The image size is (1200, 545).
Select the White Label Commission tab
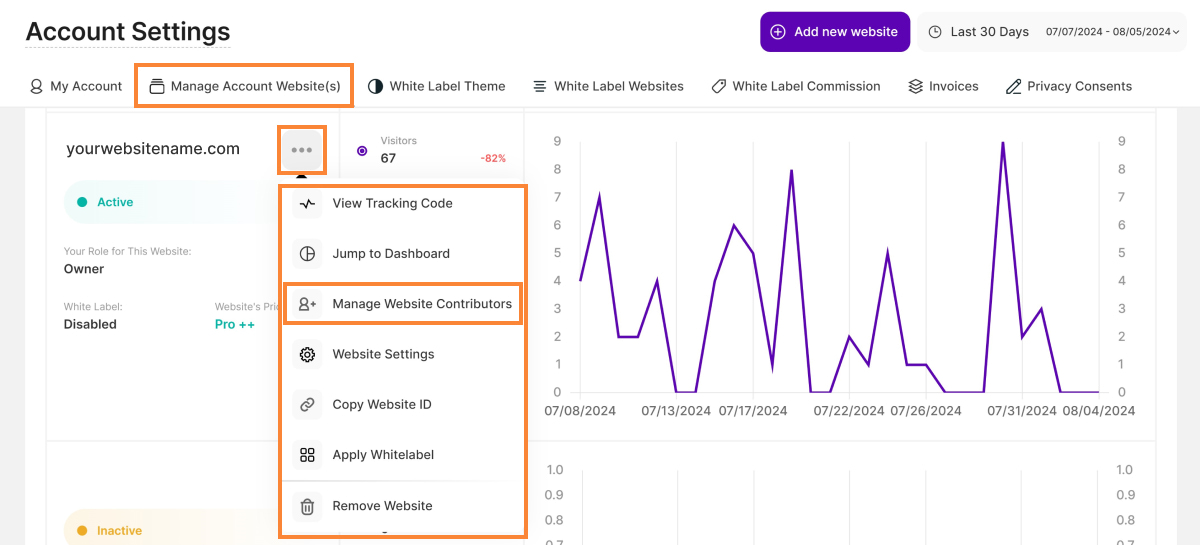(795, 86)
